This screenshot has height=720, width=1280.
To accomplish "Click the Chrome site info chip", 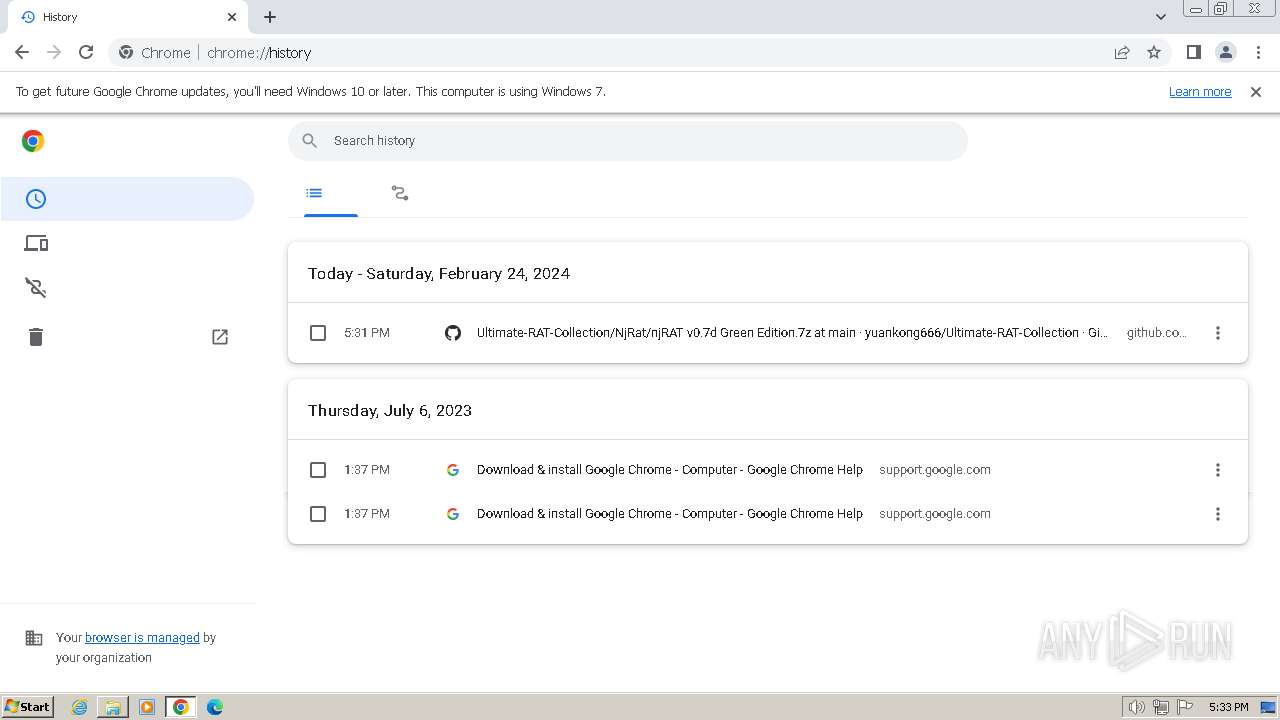I will coord(155,53).
